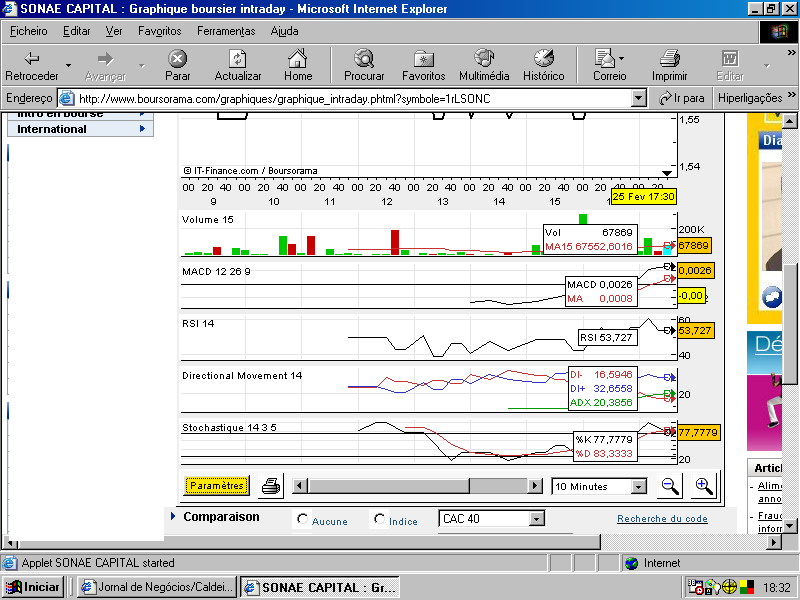Screen dimensions: 800x600
Task: Click SONAE CAPITAL taskbar window button
Action: [x=320, y=587]
